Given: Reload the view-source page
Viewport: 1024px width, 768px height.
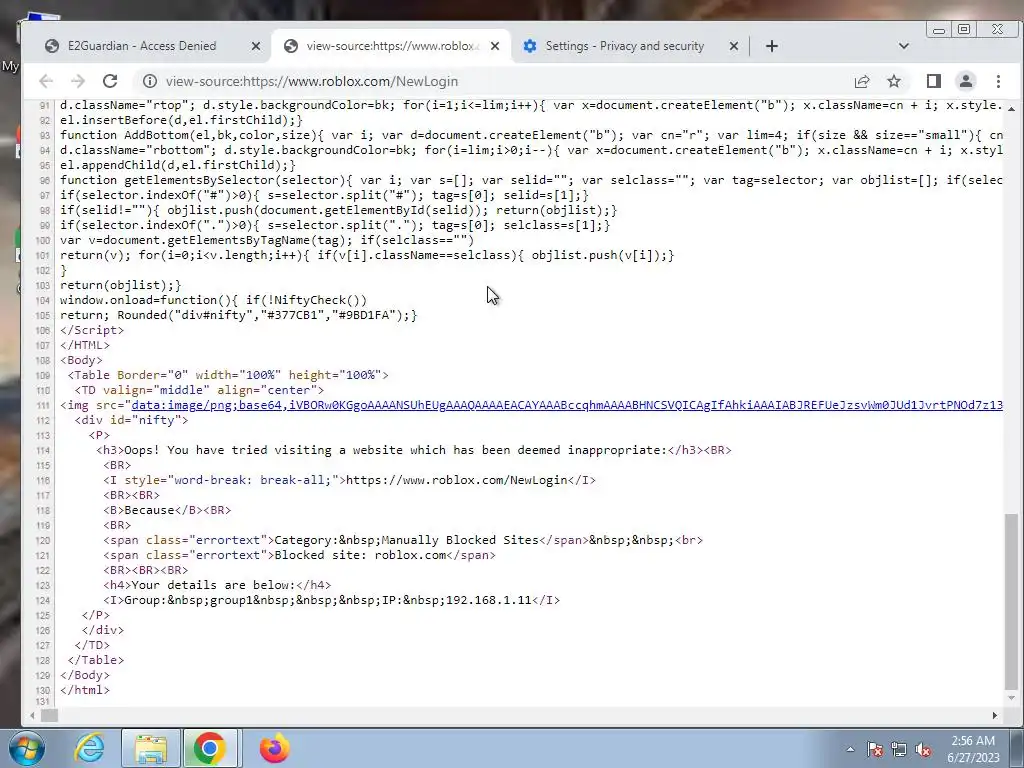Looking at the screenshot, I should (110, 81).
